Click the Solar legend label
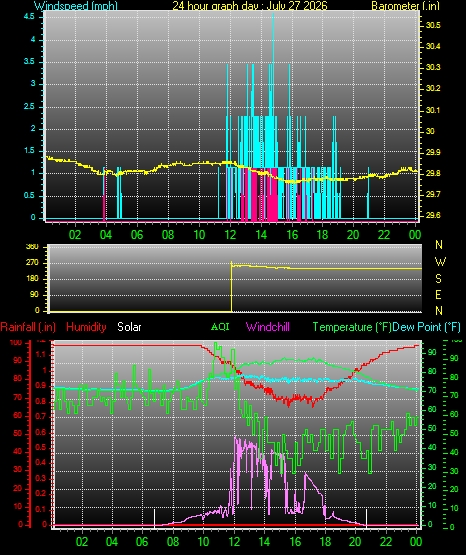This screenshot has height=555, width=466. tap(129, 327)
